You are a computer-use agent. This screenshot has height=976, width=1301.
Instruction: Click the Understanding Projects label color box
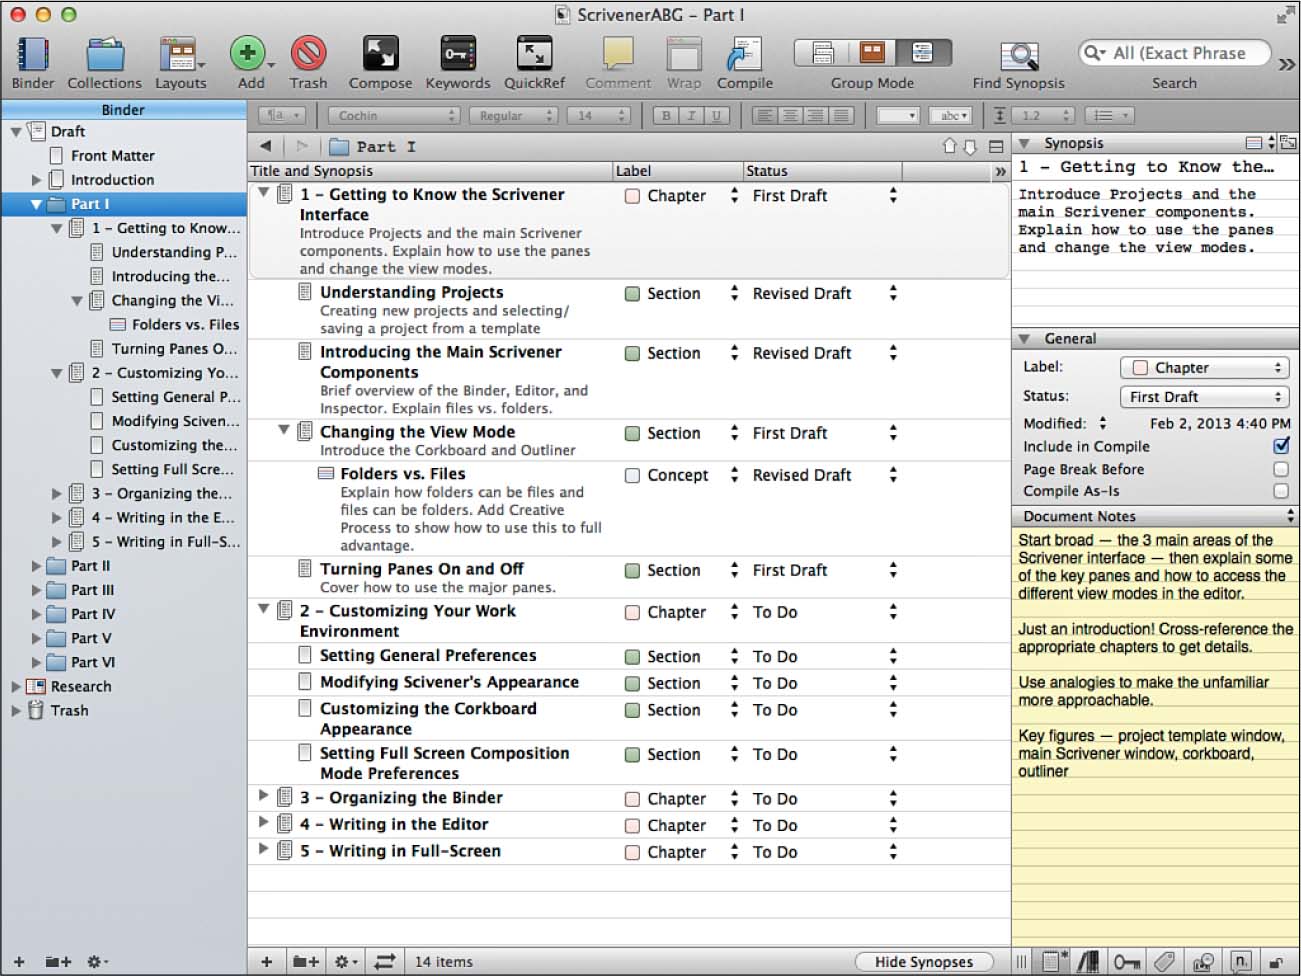(632, 294)
